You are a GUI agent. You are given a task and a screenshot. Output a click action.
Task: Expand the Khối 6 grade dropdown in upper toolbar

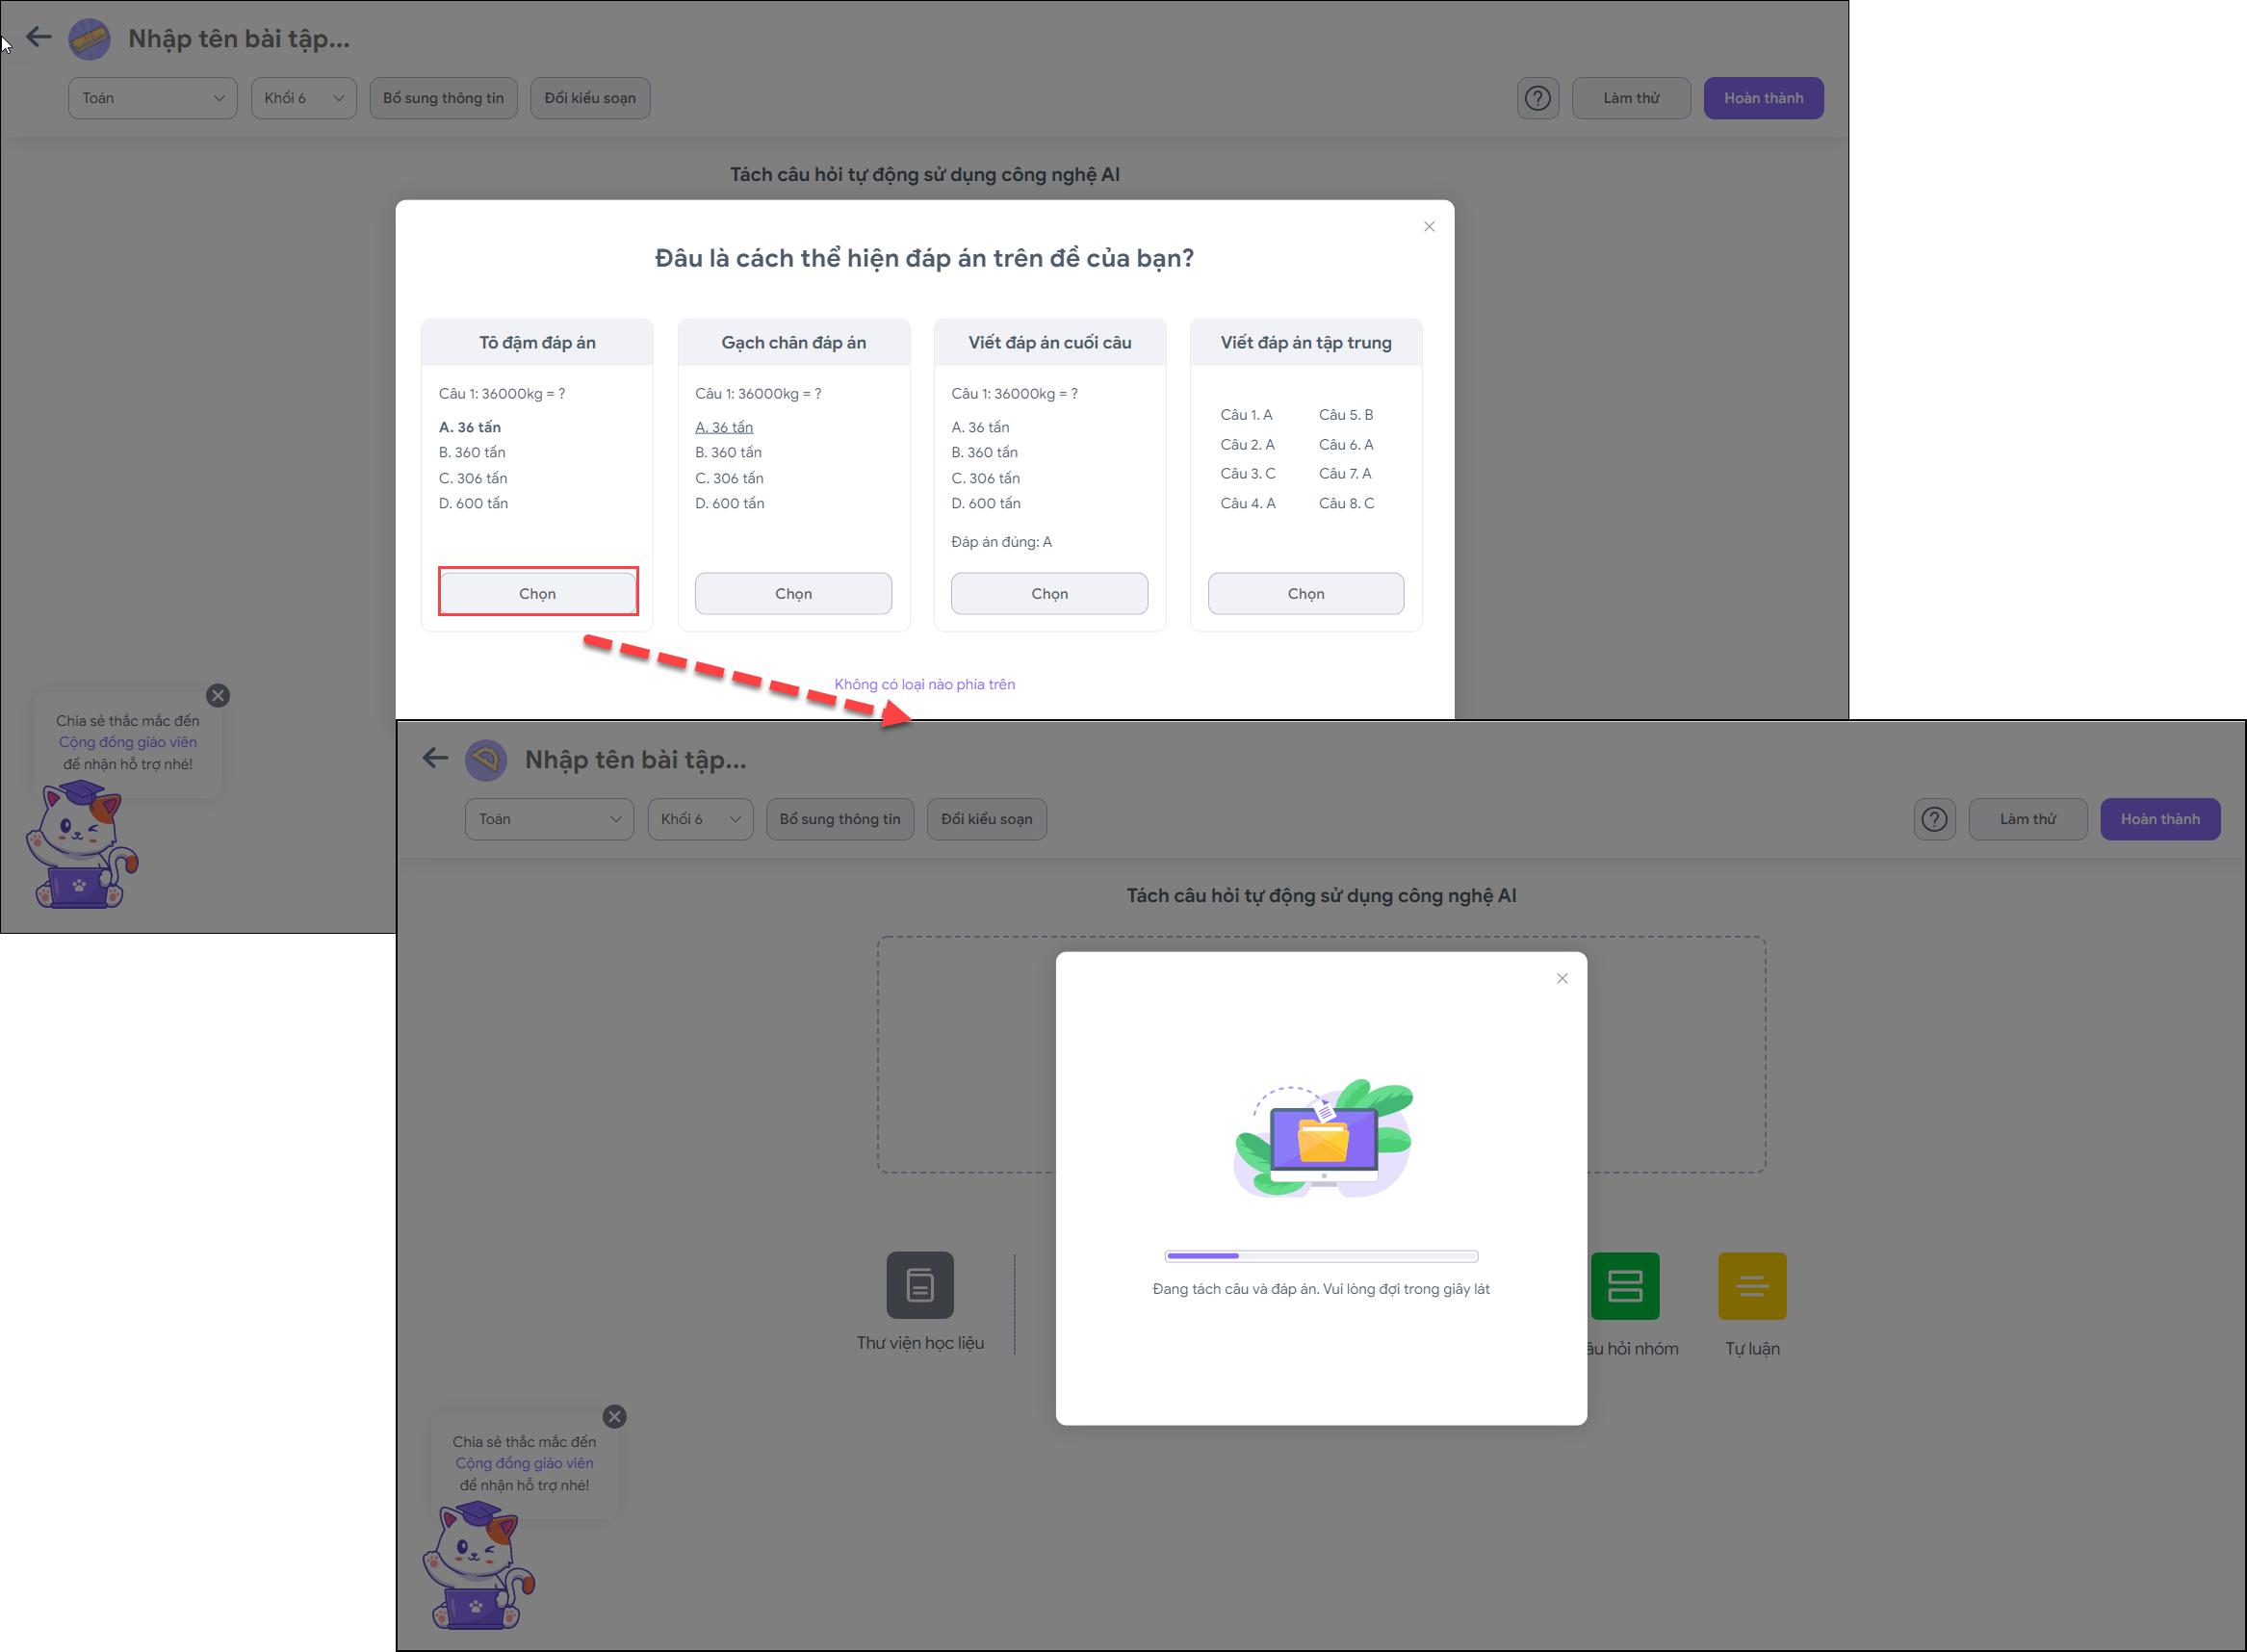pyautogui.click(x=303, y=98)
